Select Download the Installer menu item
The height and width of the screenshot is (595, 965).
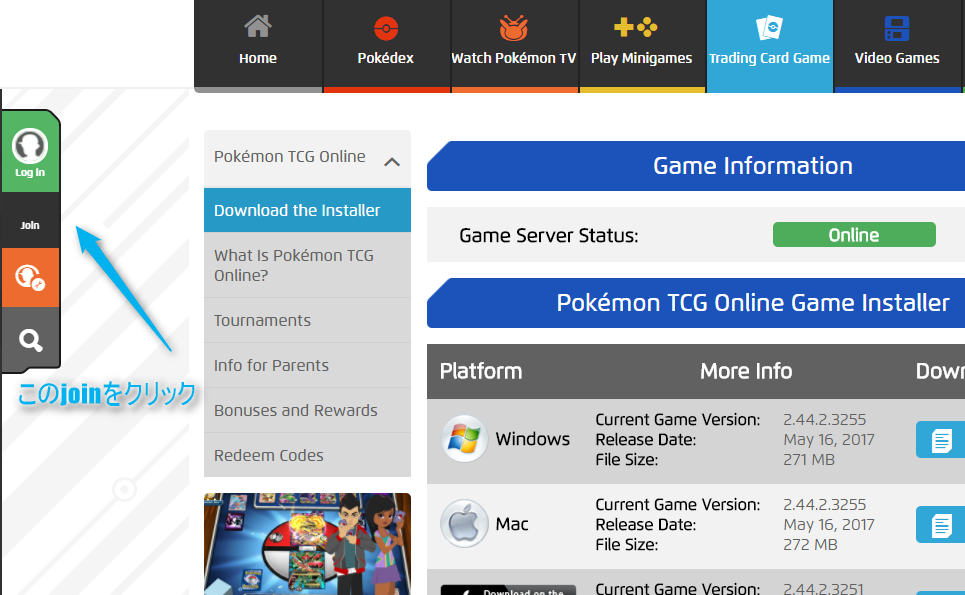(x=307, y=210)
